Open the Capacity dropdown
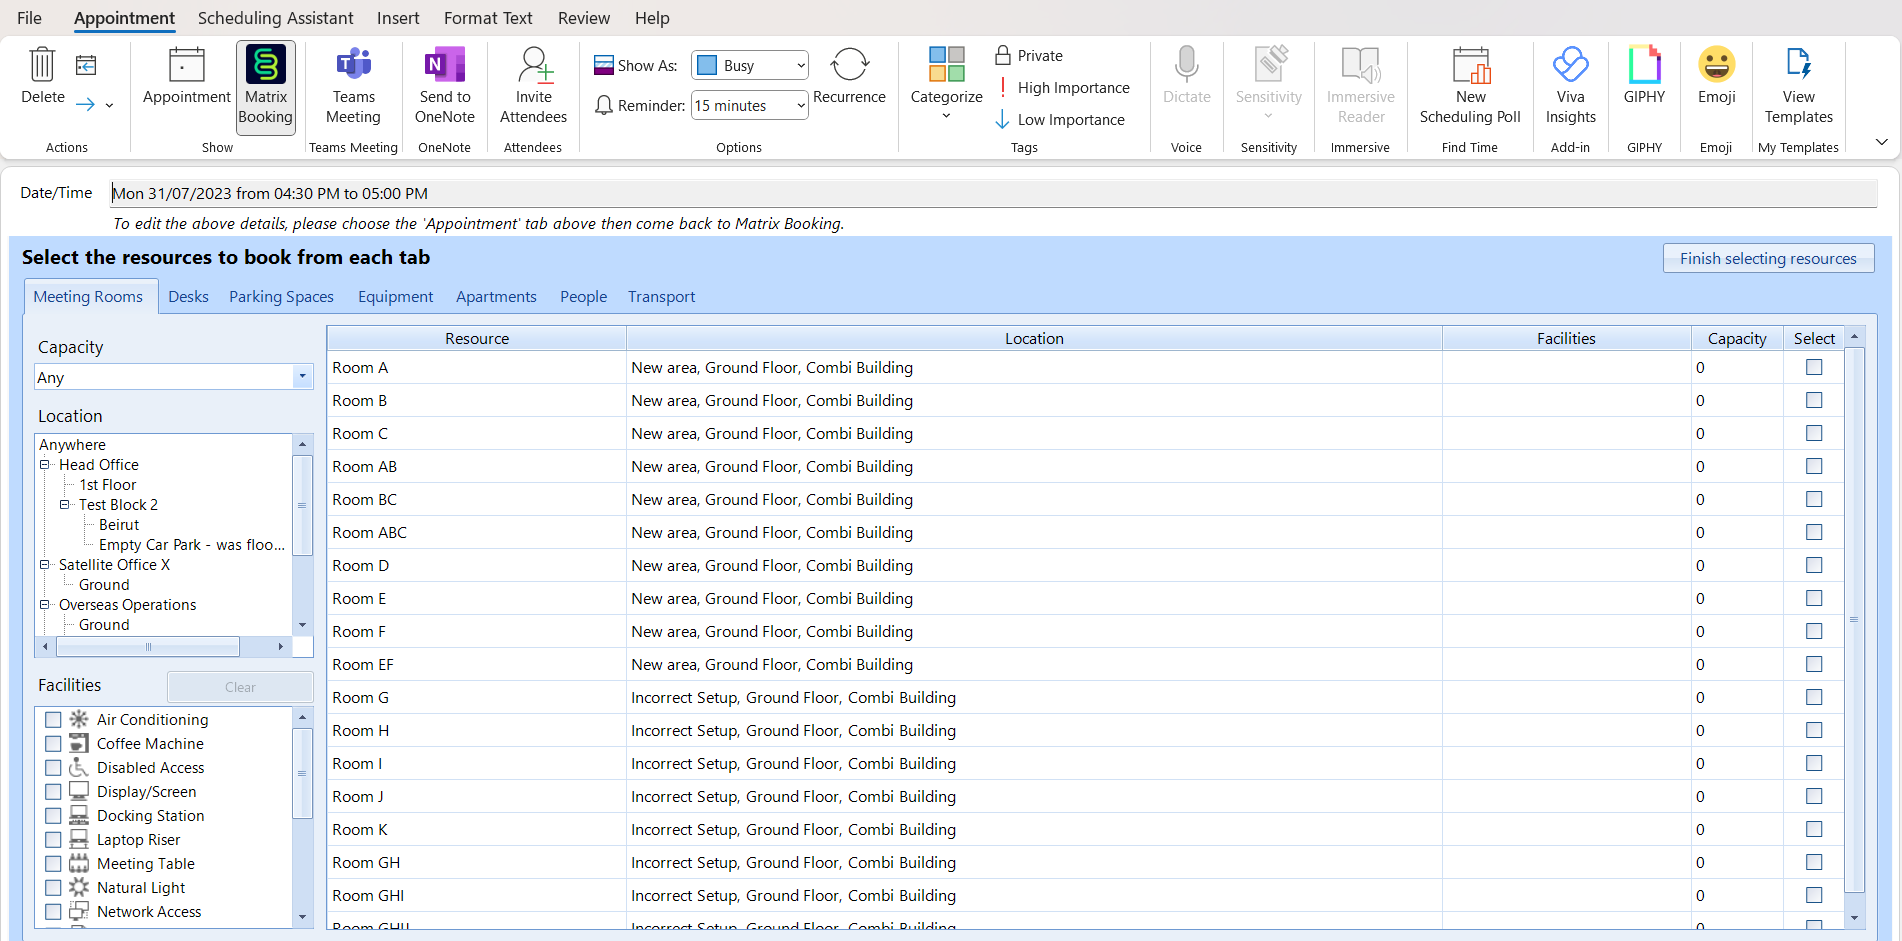Screen dimensions: 1902x941 tap(302, 377)
